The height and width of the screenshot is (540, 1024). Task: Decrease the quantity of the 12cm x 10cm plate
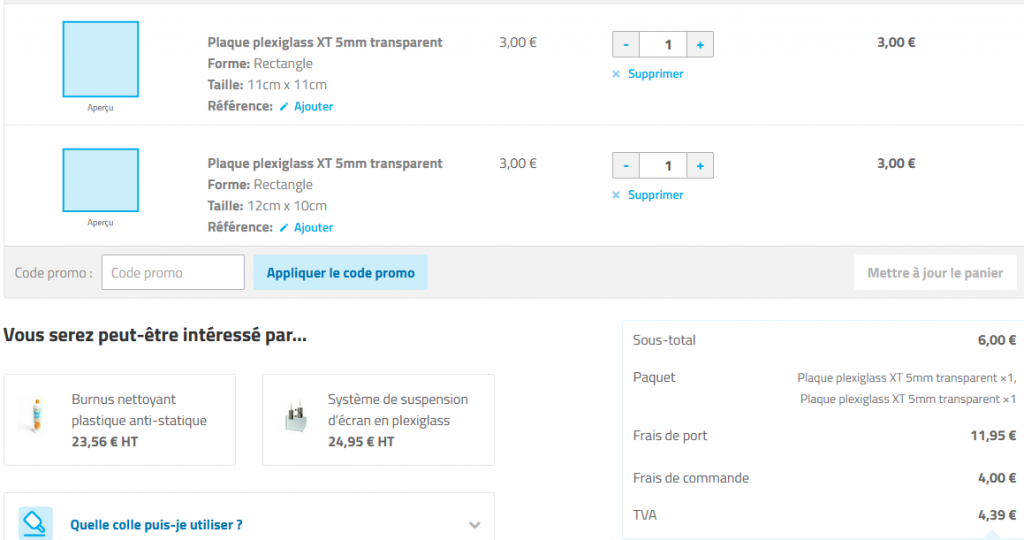[626, 166]
